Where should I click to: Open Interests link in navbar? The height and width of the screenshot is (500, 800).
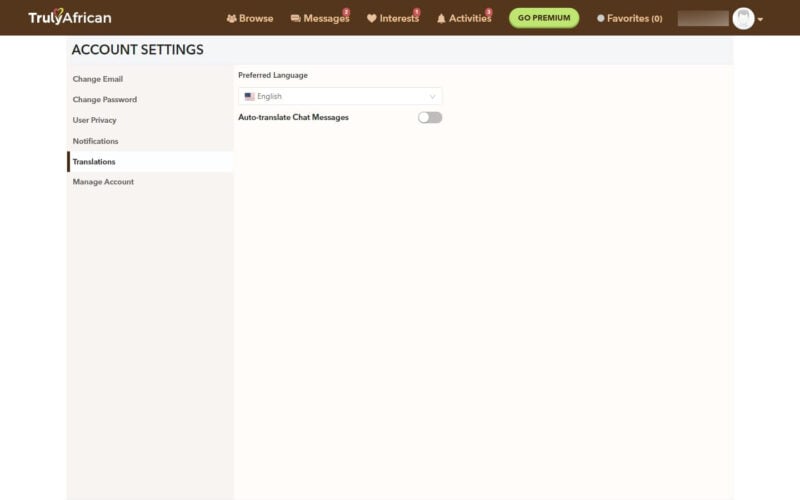point(399,18)
